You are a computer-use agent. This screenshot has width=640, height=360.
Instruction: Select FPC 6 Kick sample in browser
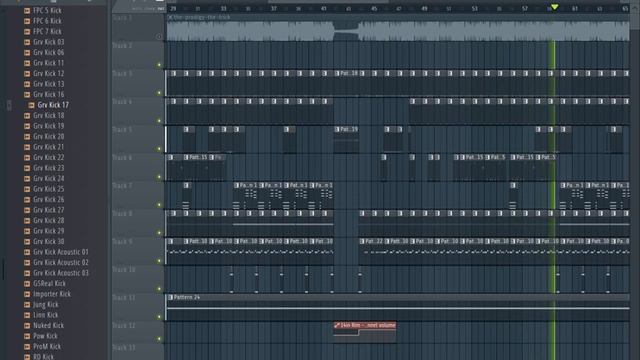coord(47,21)
